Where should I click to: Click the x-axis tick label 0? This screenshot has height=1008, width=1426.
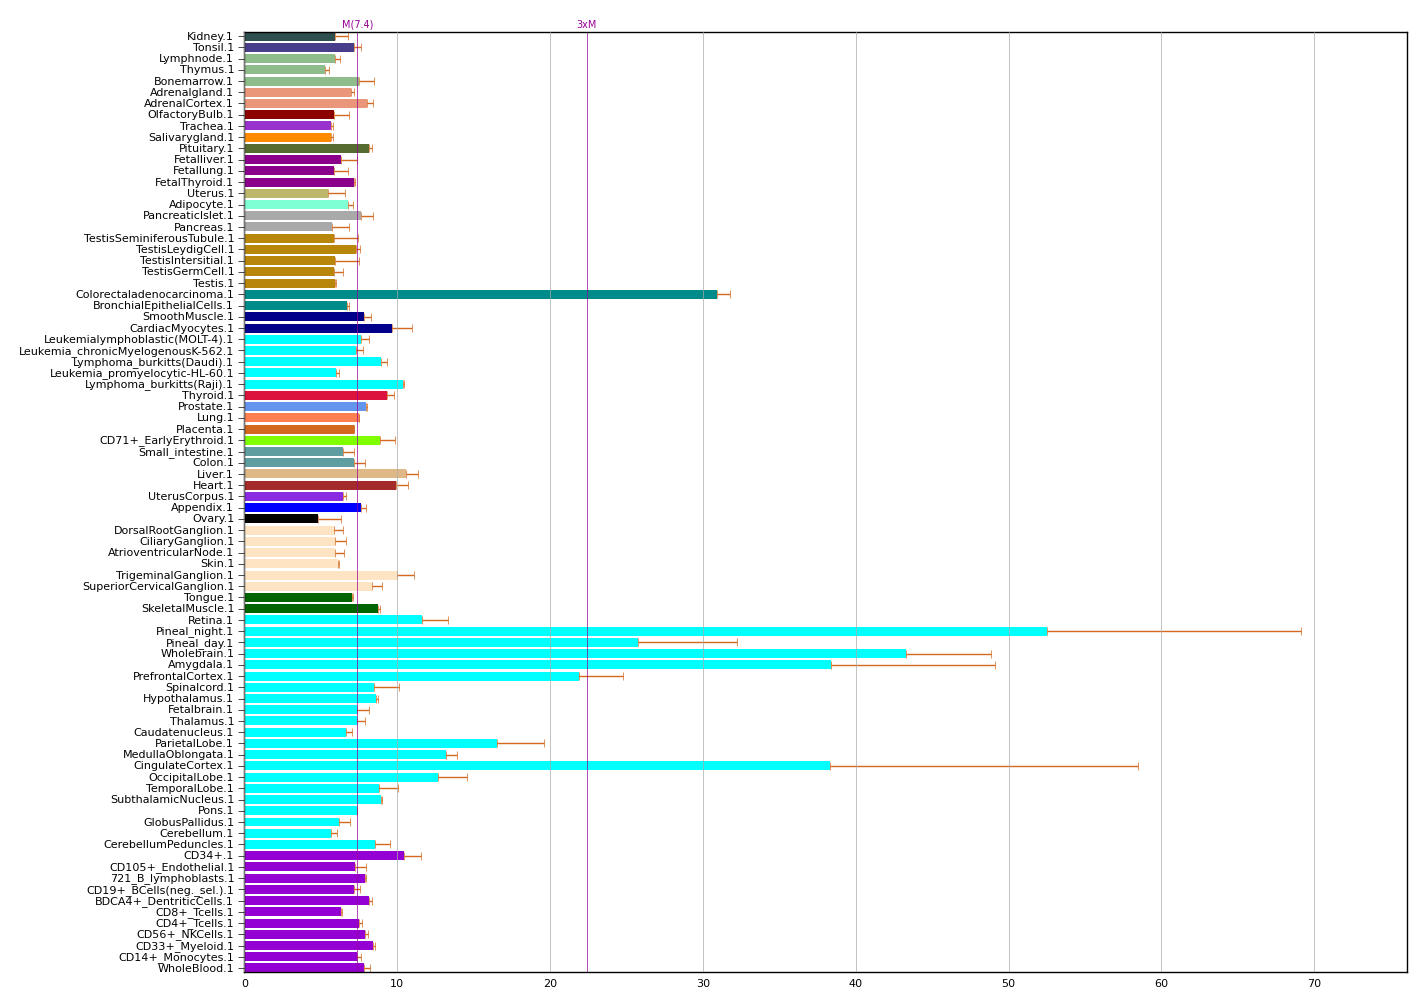245,984
